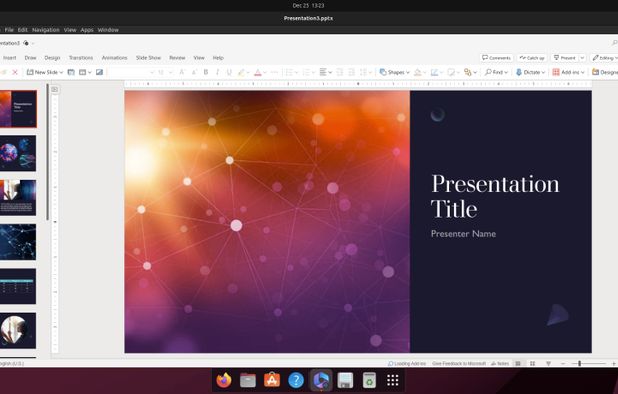Click the slideshow icon in status bar

tap(548, 364)
